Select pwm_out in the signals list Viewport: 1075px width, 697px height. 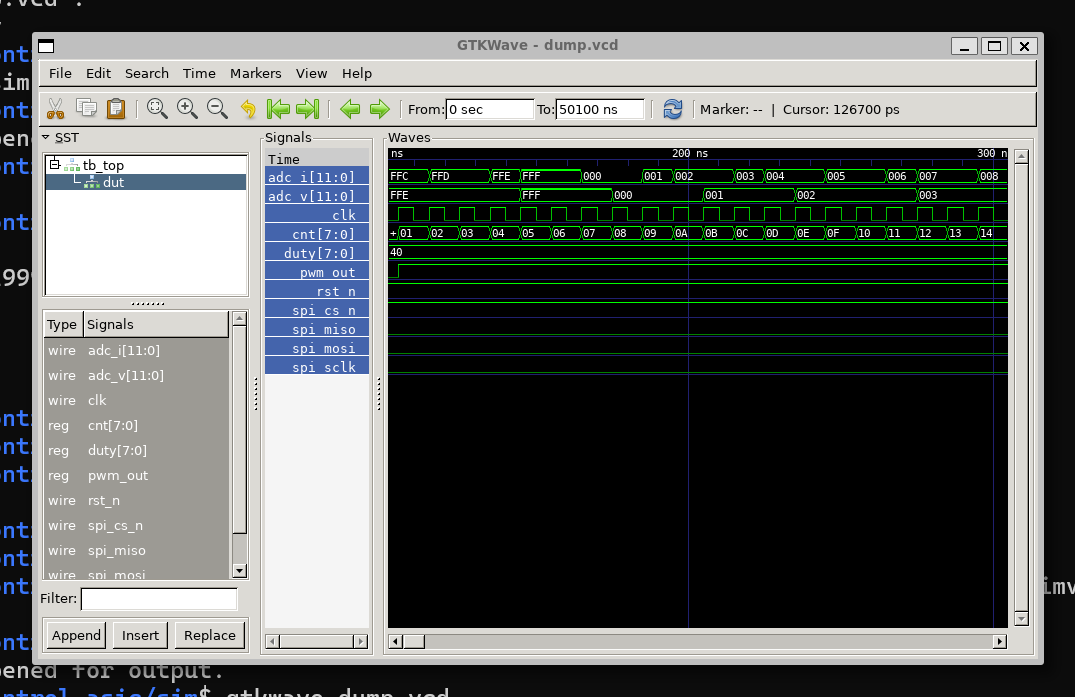click(x=117, y=476)
